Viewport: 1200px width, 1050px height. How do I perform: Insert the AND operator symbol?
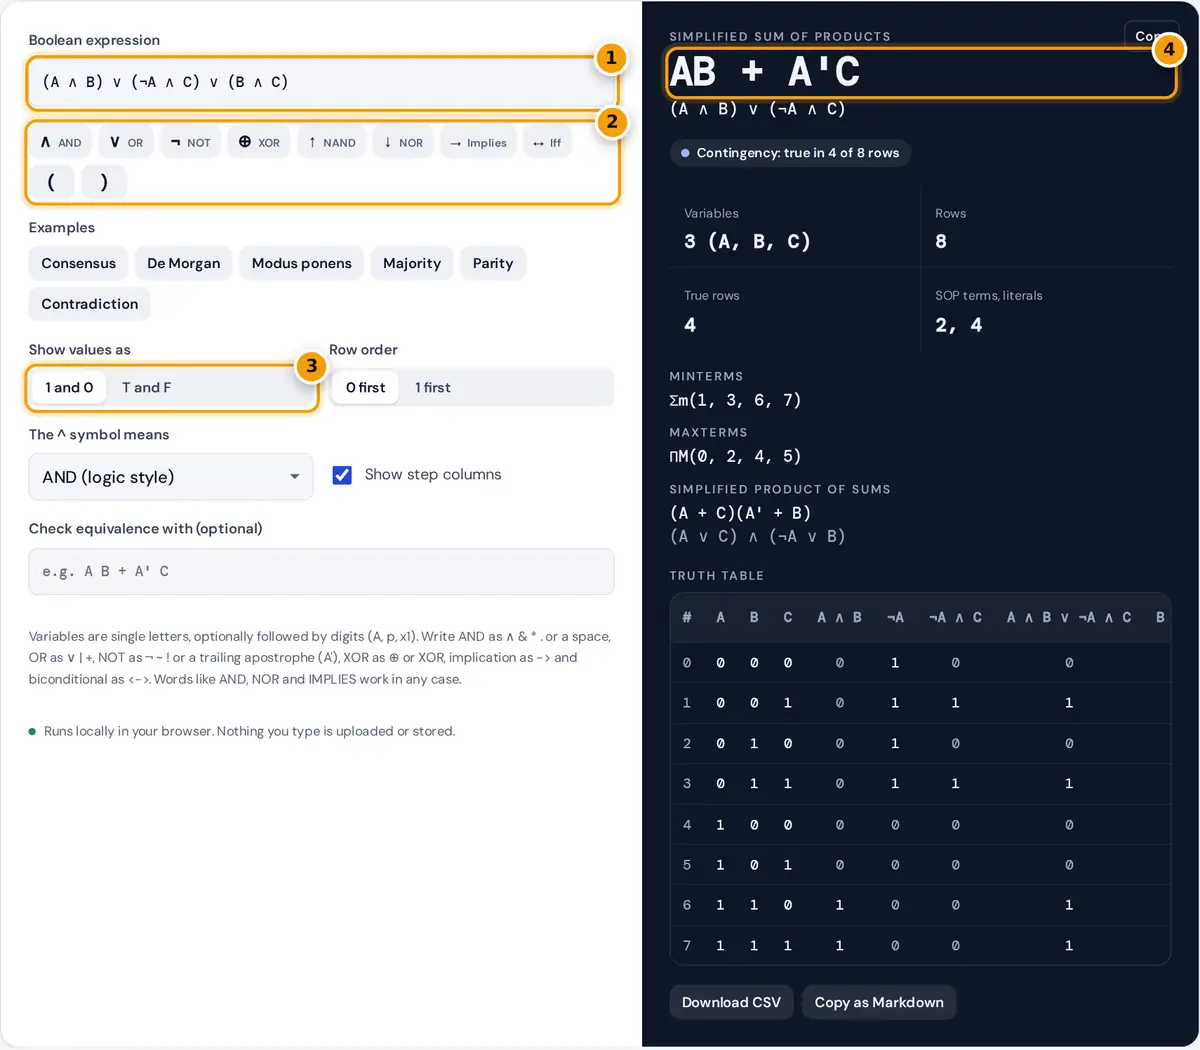tap(60, 143)
